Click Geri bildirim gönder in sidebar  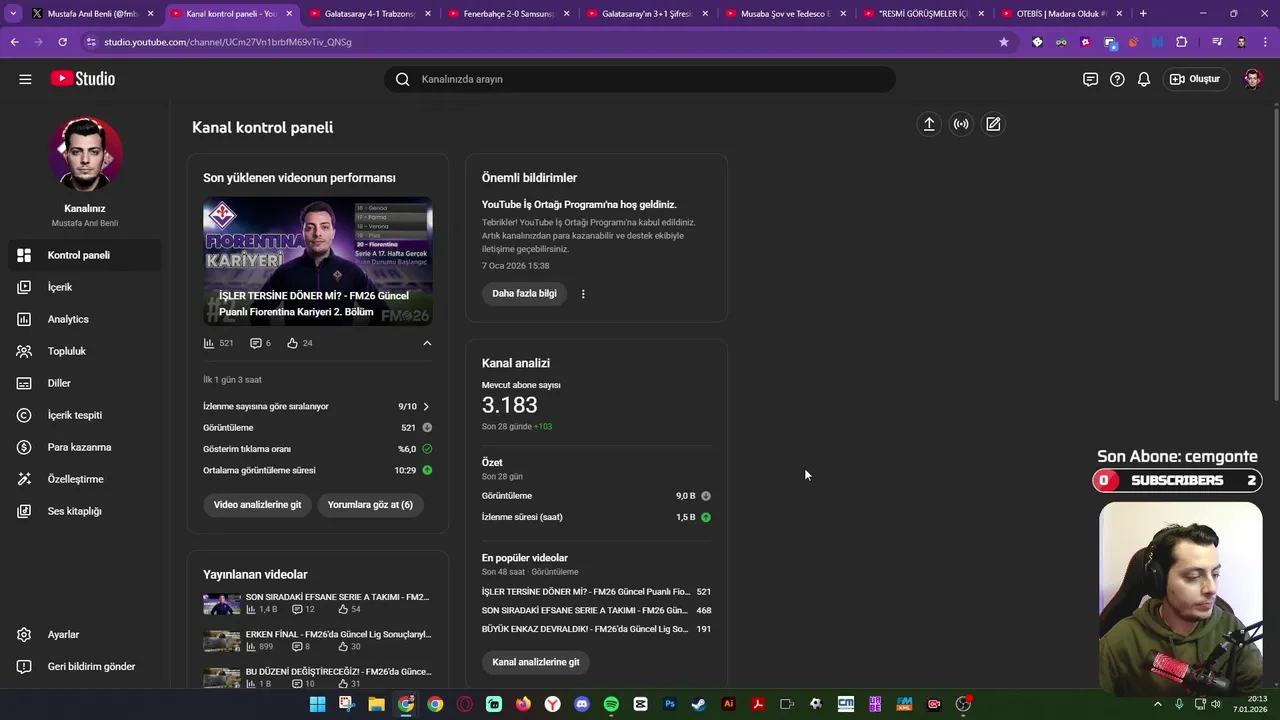tap(85, 667)
